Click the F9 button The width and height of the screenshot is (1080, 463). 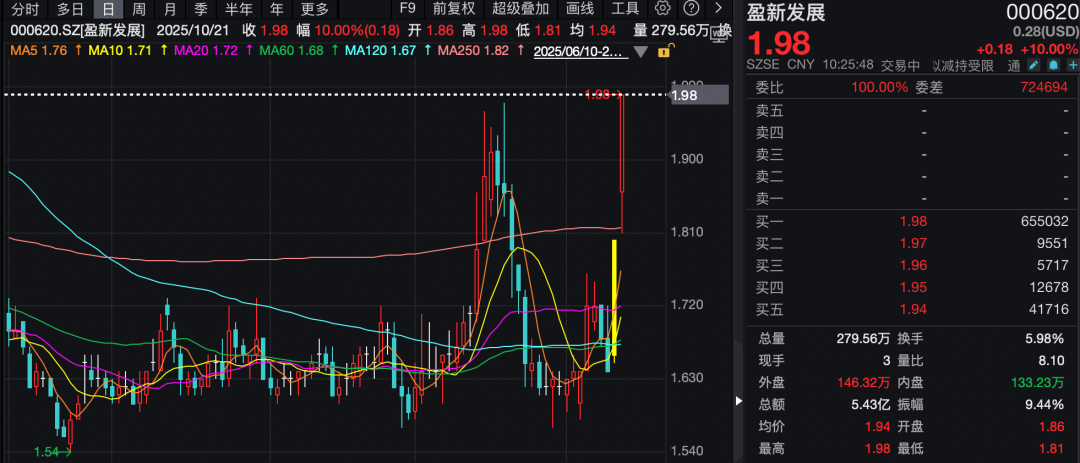(x=406, y=9)
